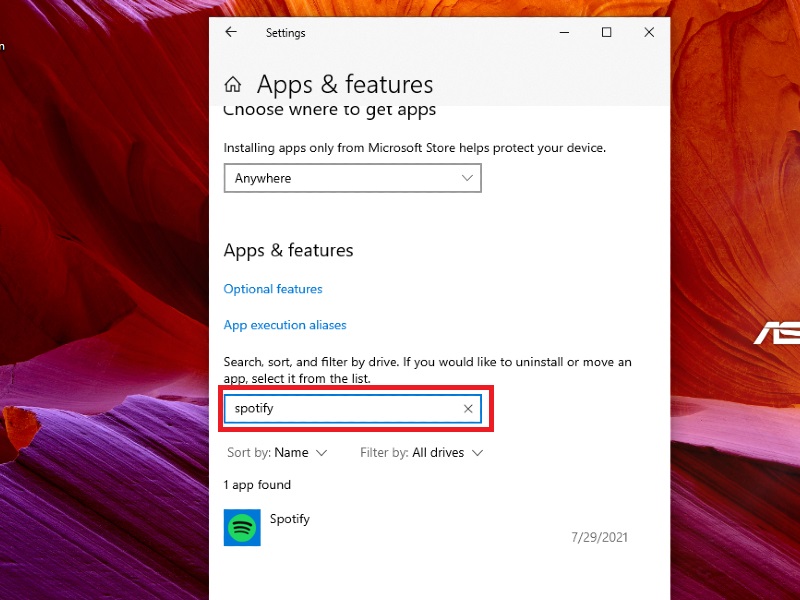Open the Filter by All drives dropdown
Image resolution: width=800 pixels, height=600 pixels.
tap(421, 453)
